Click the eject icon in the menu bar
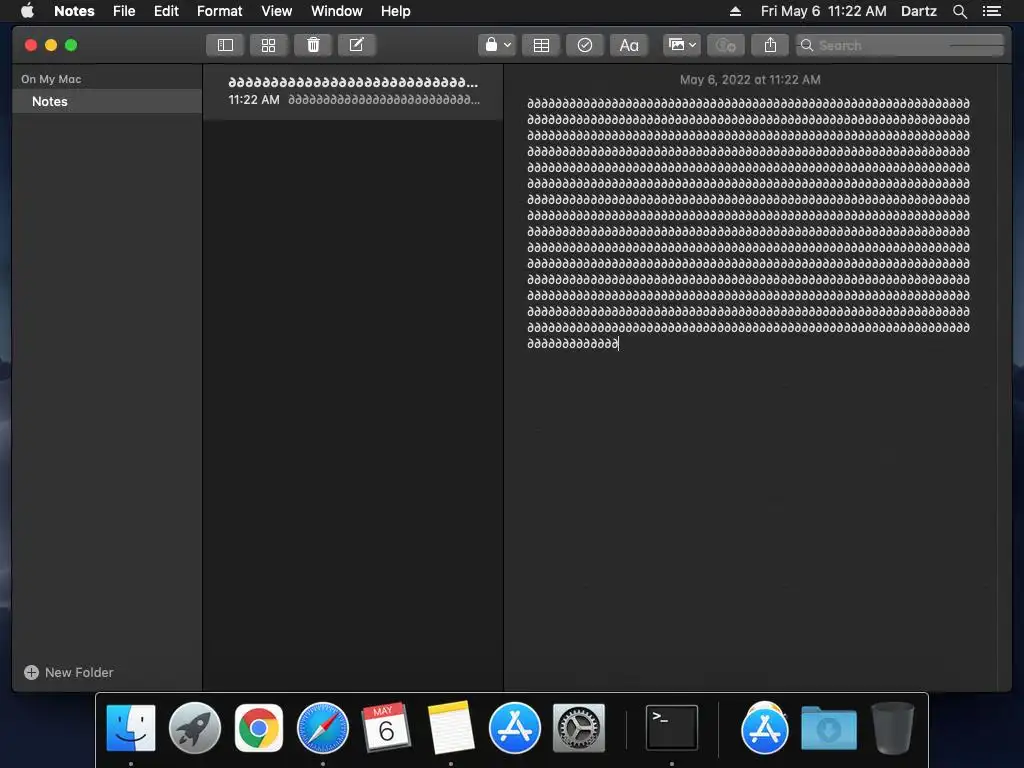Viewport: 1024px width, 768px height. click(x=735, y=11)
